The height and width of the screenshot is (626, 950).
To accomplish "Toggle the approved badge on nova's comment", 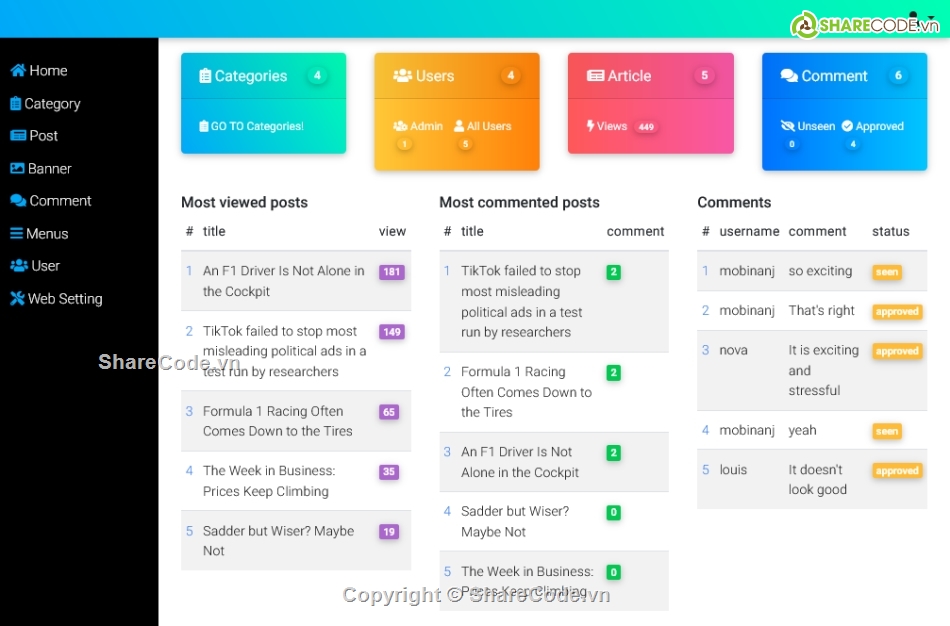I will [x=897, y=351].
